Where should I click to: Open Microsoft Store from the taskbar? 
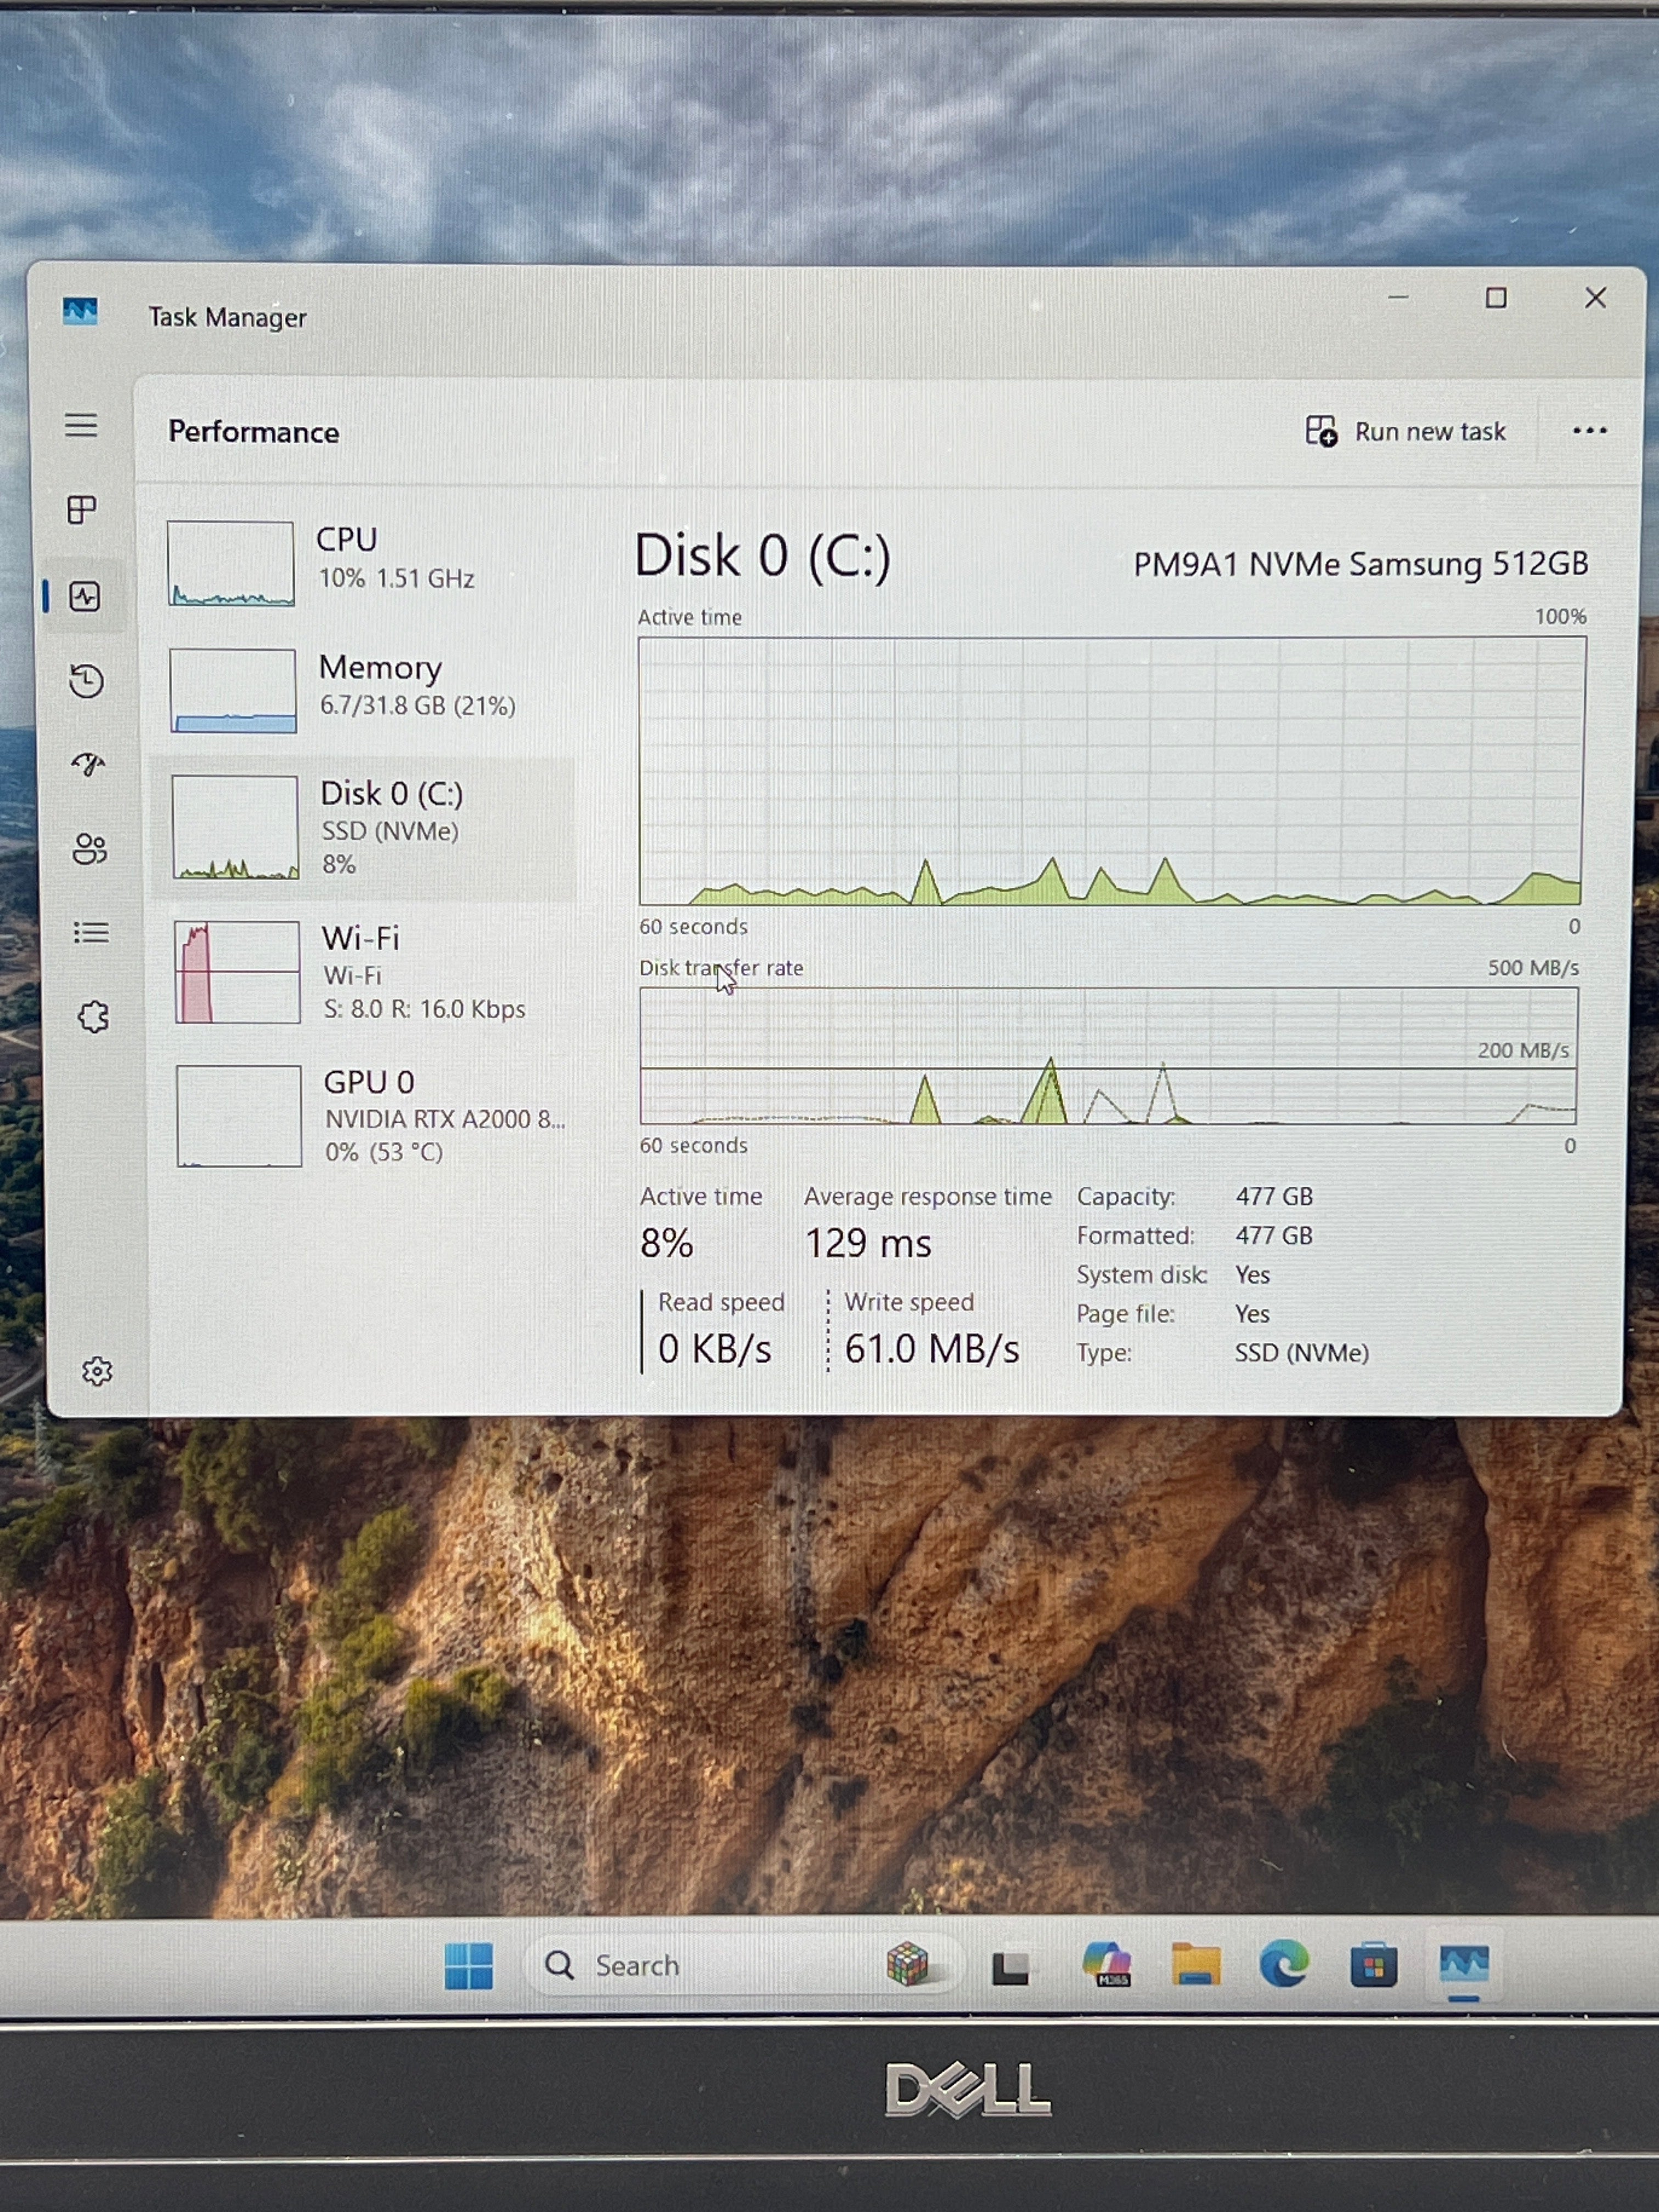coord(1374,1966)
